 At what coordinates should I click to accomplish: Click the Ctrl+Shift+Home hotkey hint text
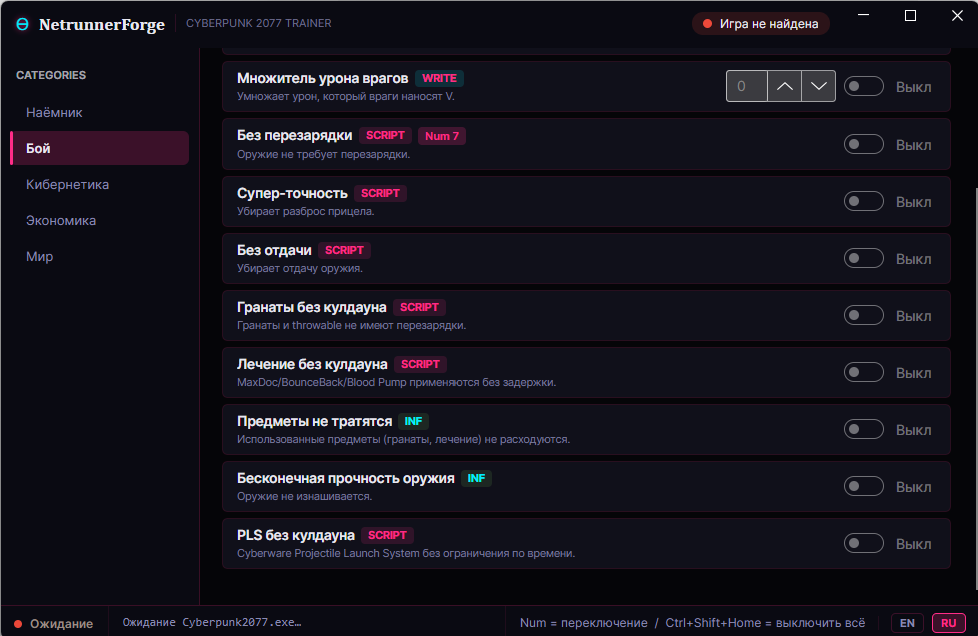[x=765, y=623]
